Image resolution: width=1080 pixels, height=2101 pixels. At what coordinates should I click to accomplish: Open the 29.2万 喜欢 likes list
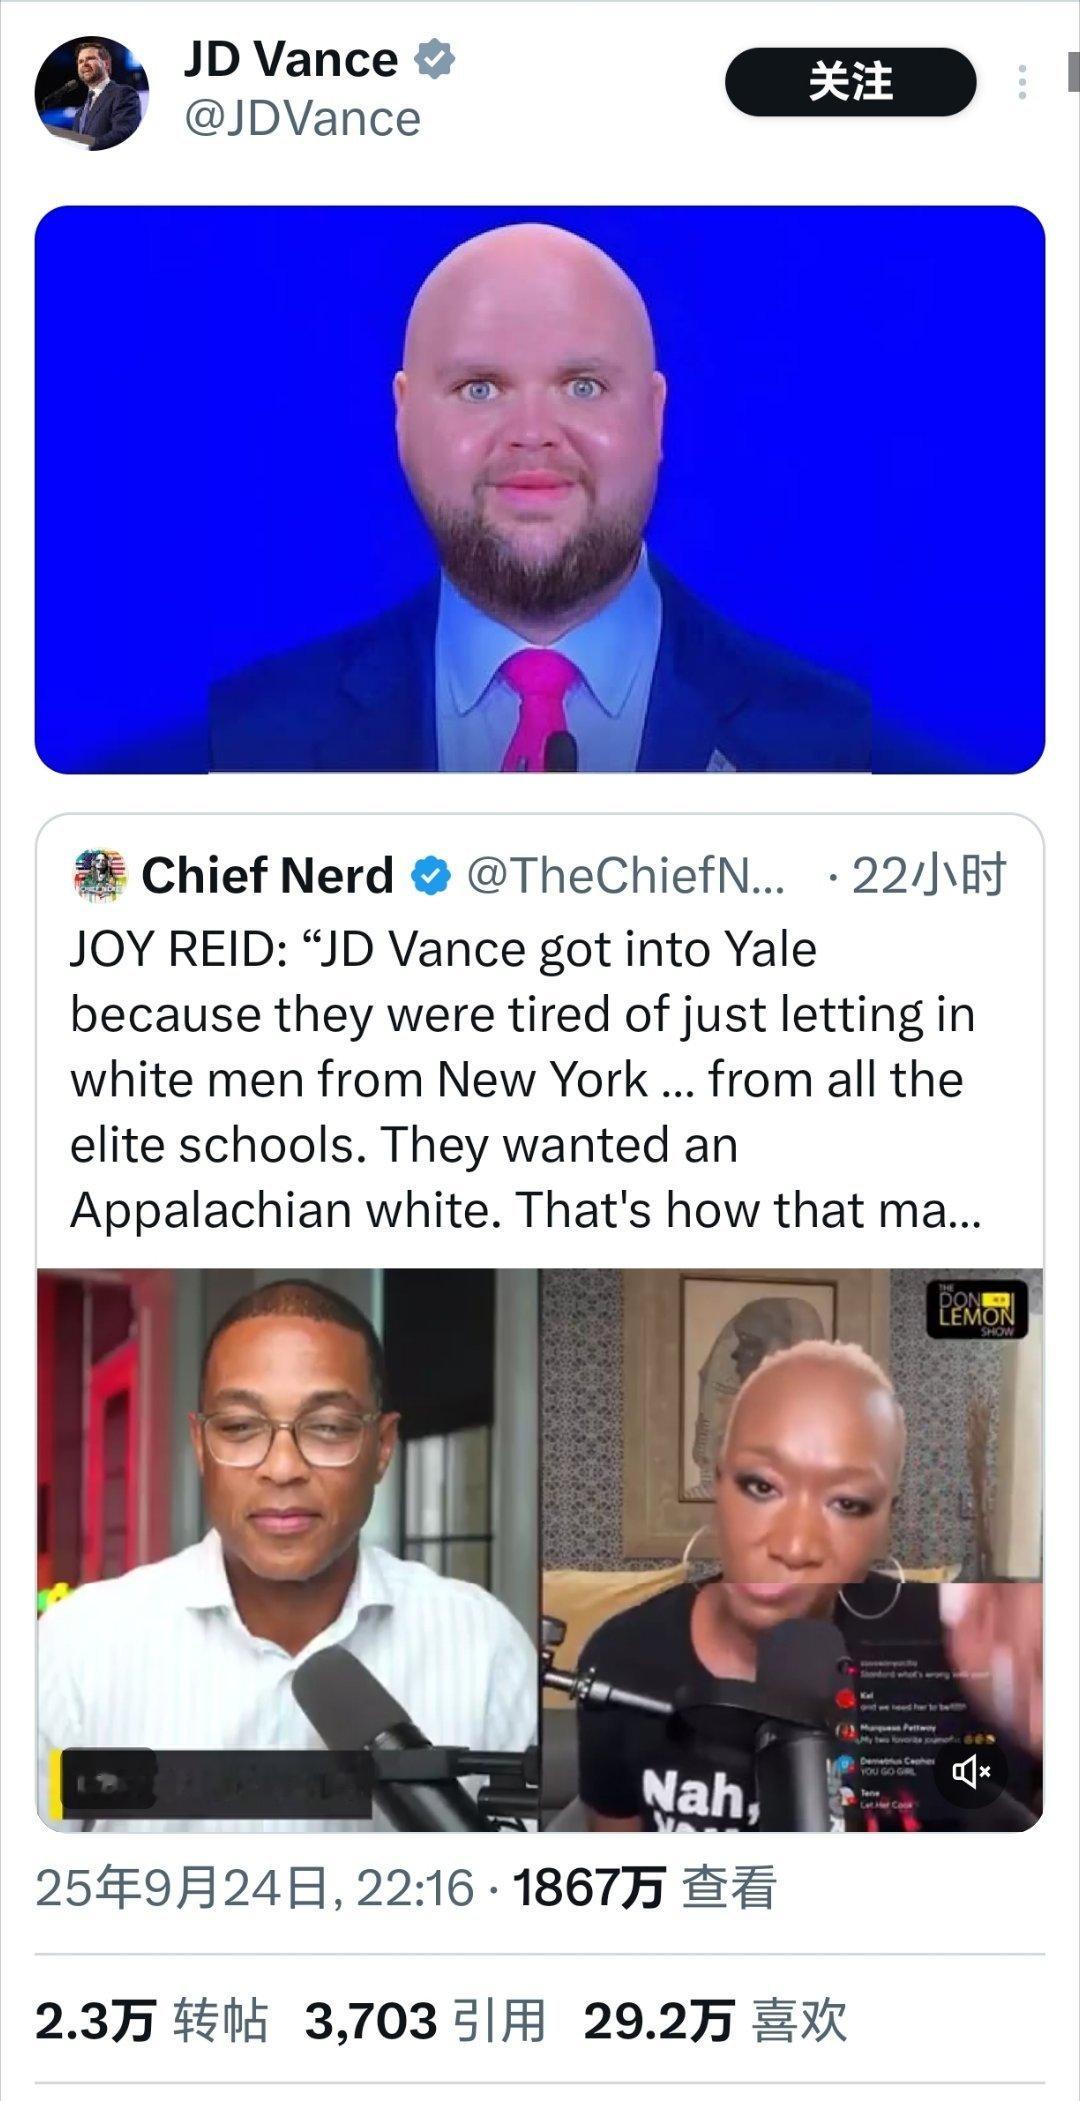(x=716, y=2021)
